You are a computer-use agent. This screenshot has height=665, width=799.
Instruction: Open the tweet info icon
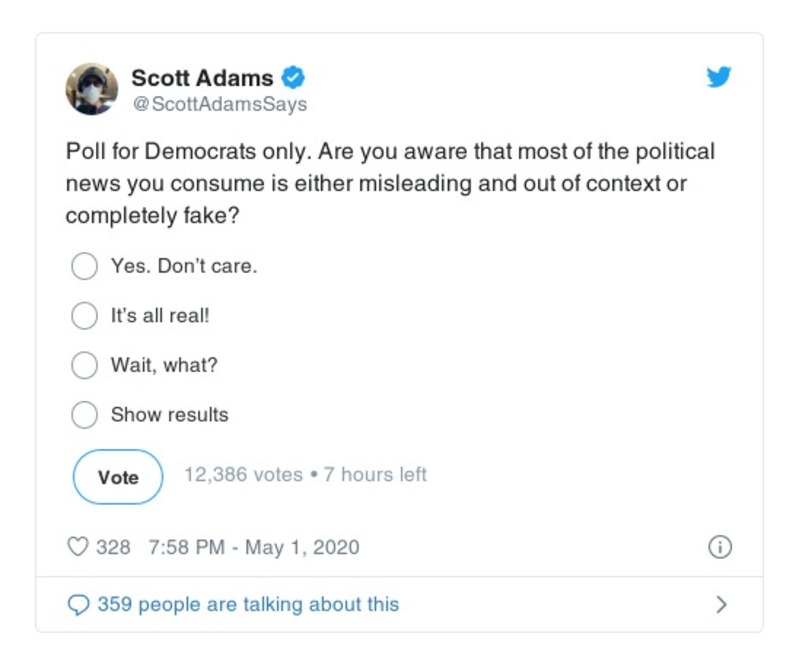click(x=719, y=547)
